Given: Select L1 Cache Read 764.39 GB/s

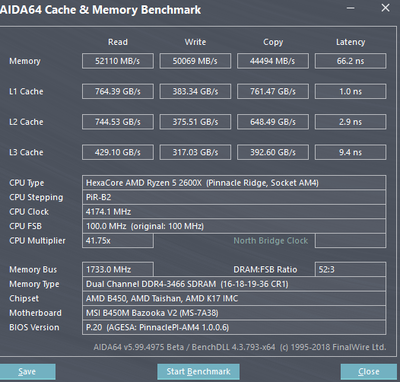Looking at the screenshot, I should pyautogui.click(x=118, y=91).
